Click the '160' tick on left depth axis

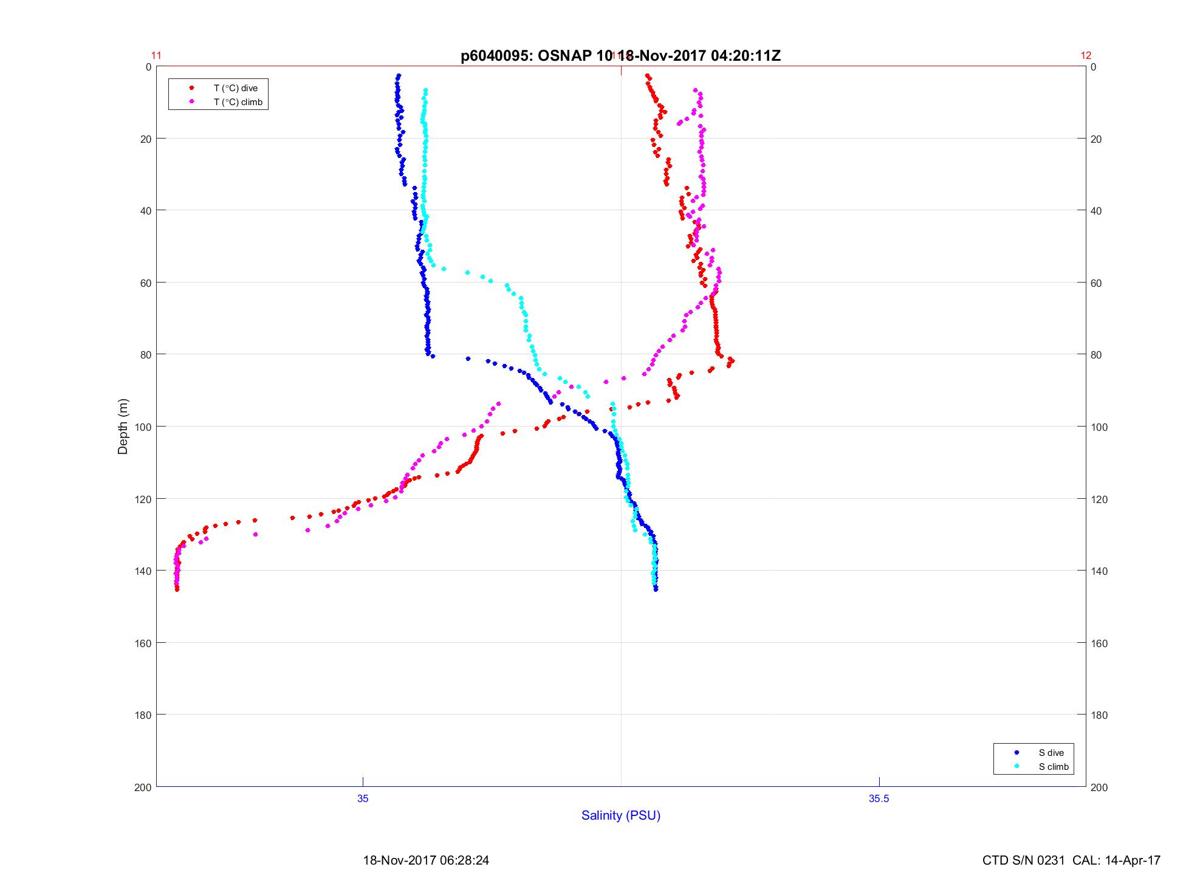point(142,643)
